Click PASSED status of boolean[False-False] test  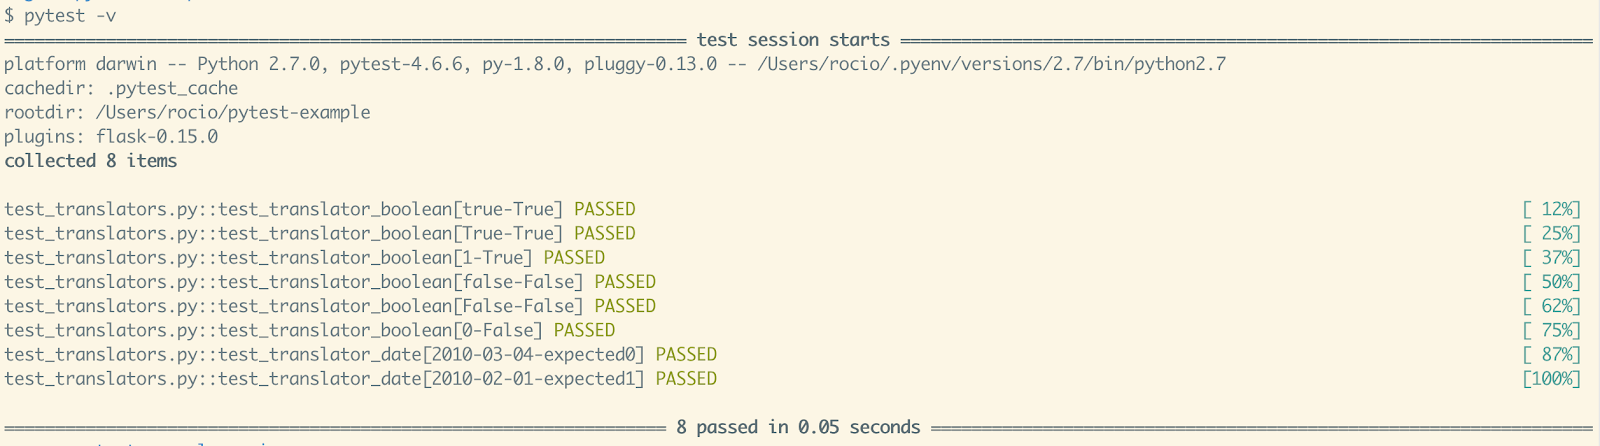[x=625, y=305]
